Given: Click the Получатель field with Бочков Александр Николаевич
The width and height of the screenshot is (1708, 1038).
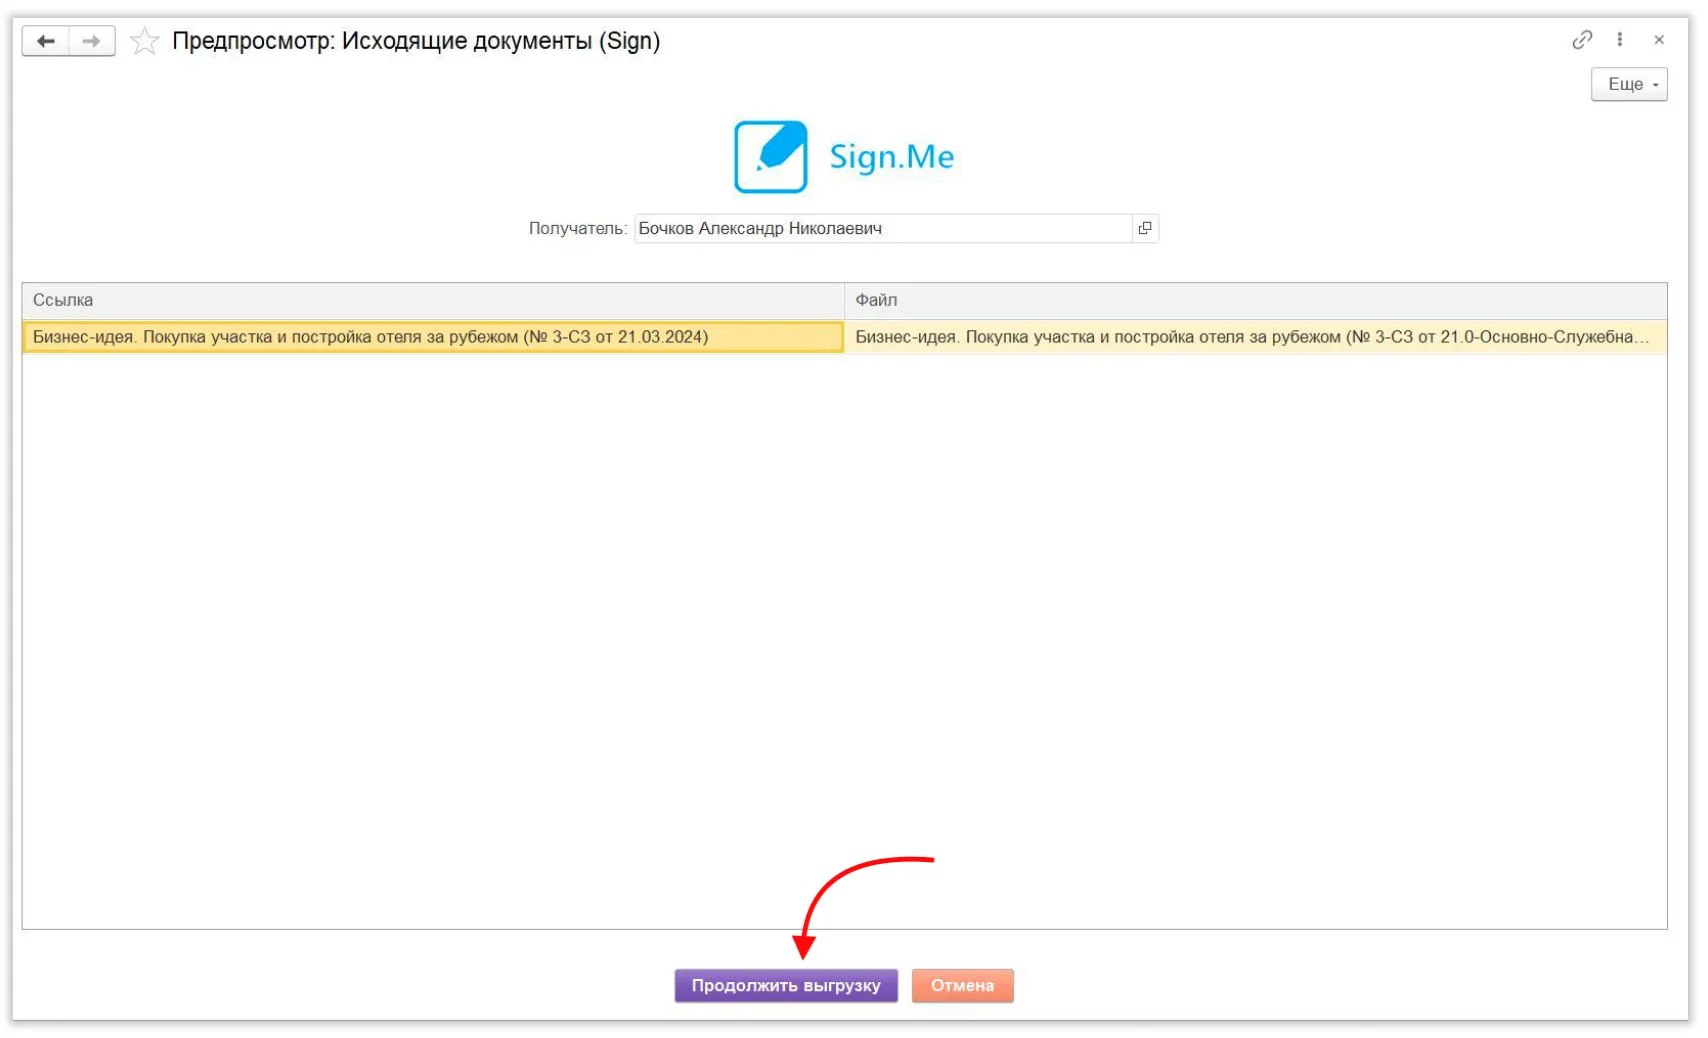Looking at the screenshot, I should click(x=883, y=229).
